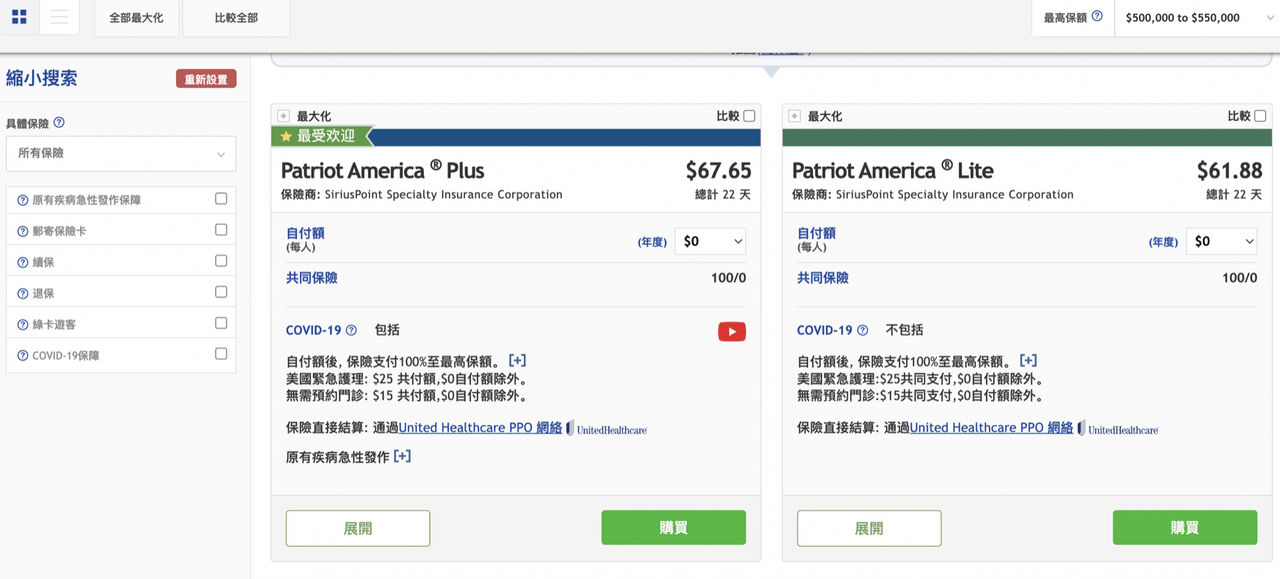This screenshot has height=579, width=1280.
Task: Click COVID-19 label in Plus card
Action: click(314, 330)
